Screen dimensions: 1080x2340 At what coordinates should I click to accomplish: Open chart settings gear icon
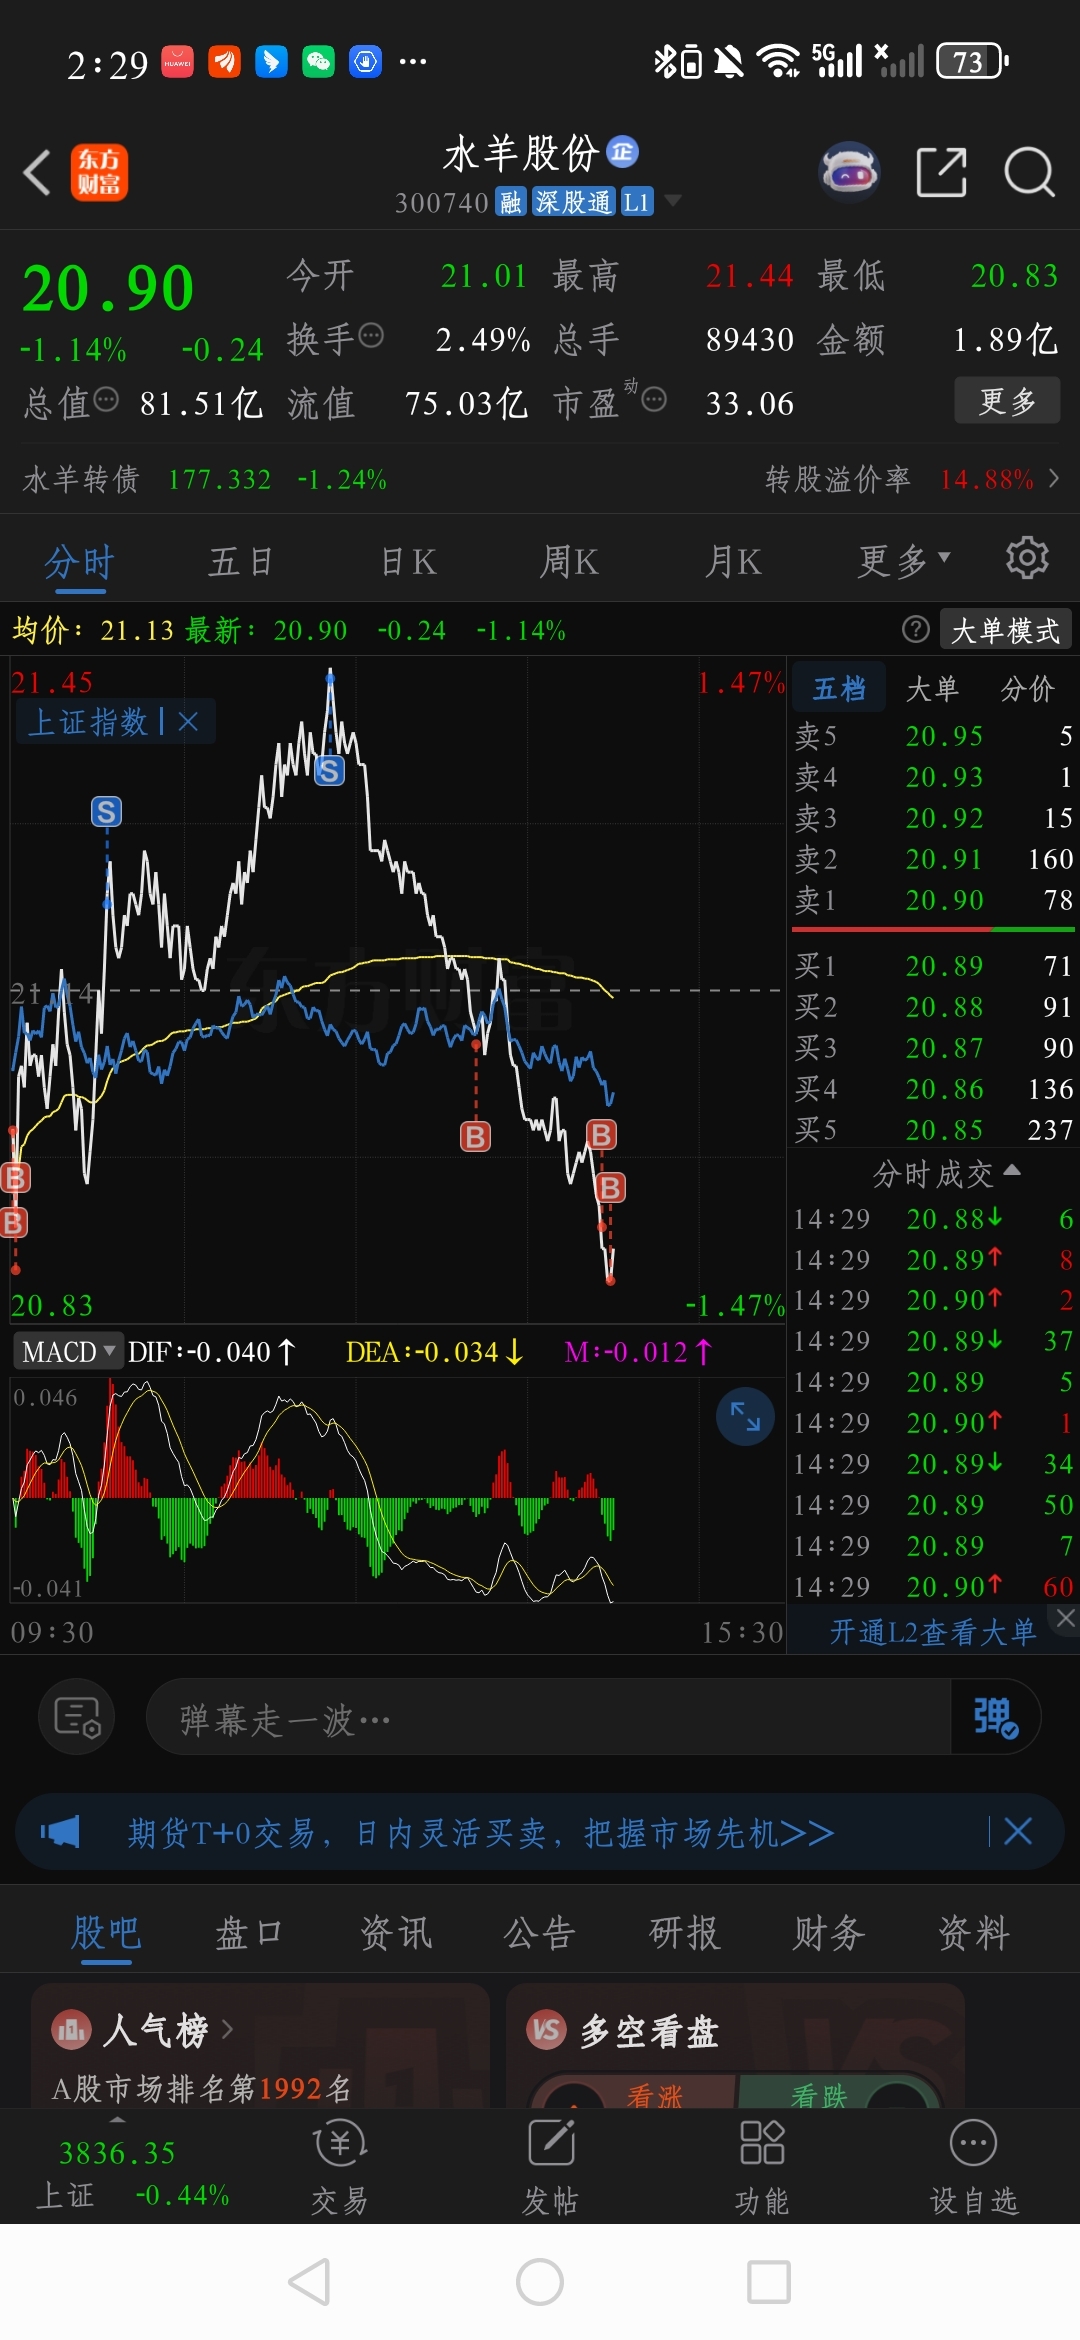pyautogui.click(x=1027, y=558)
